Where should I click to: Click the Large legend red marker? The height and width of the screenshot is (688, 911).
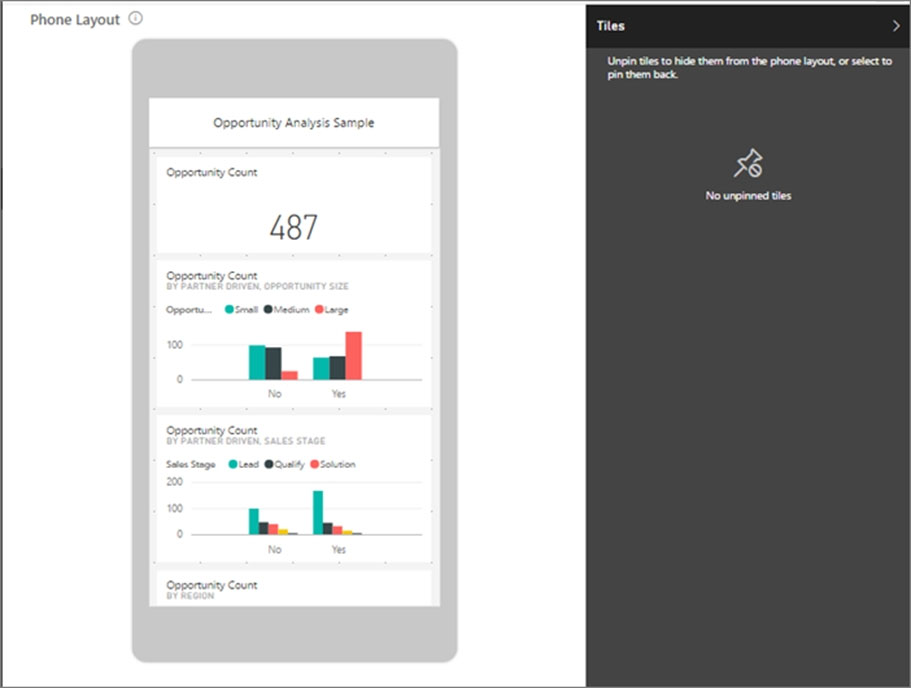[319, 310]
